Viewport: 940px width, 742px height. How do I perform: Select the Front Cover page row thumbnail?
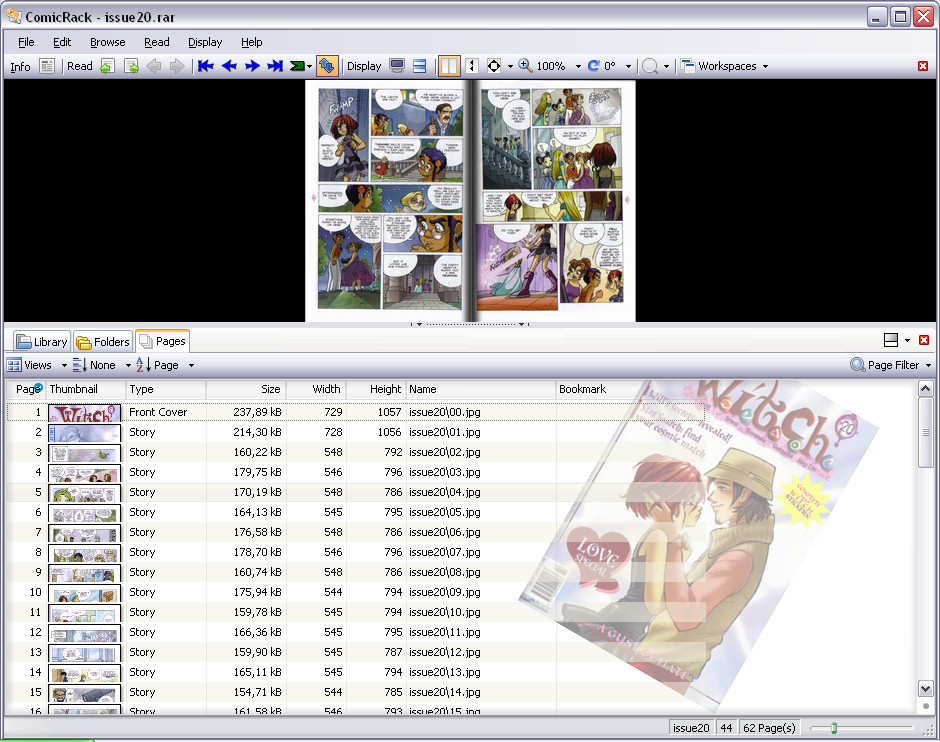pyautogui.click(x=84, y=412)
